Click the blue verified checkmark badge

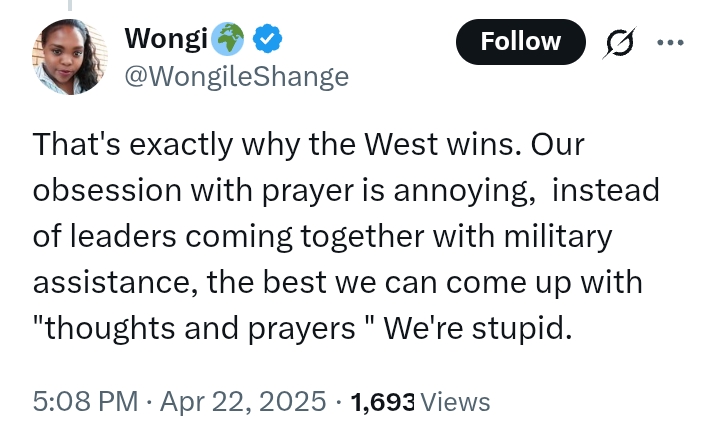268,39
